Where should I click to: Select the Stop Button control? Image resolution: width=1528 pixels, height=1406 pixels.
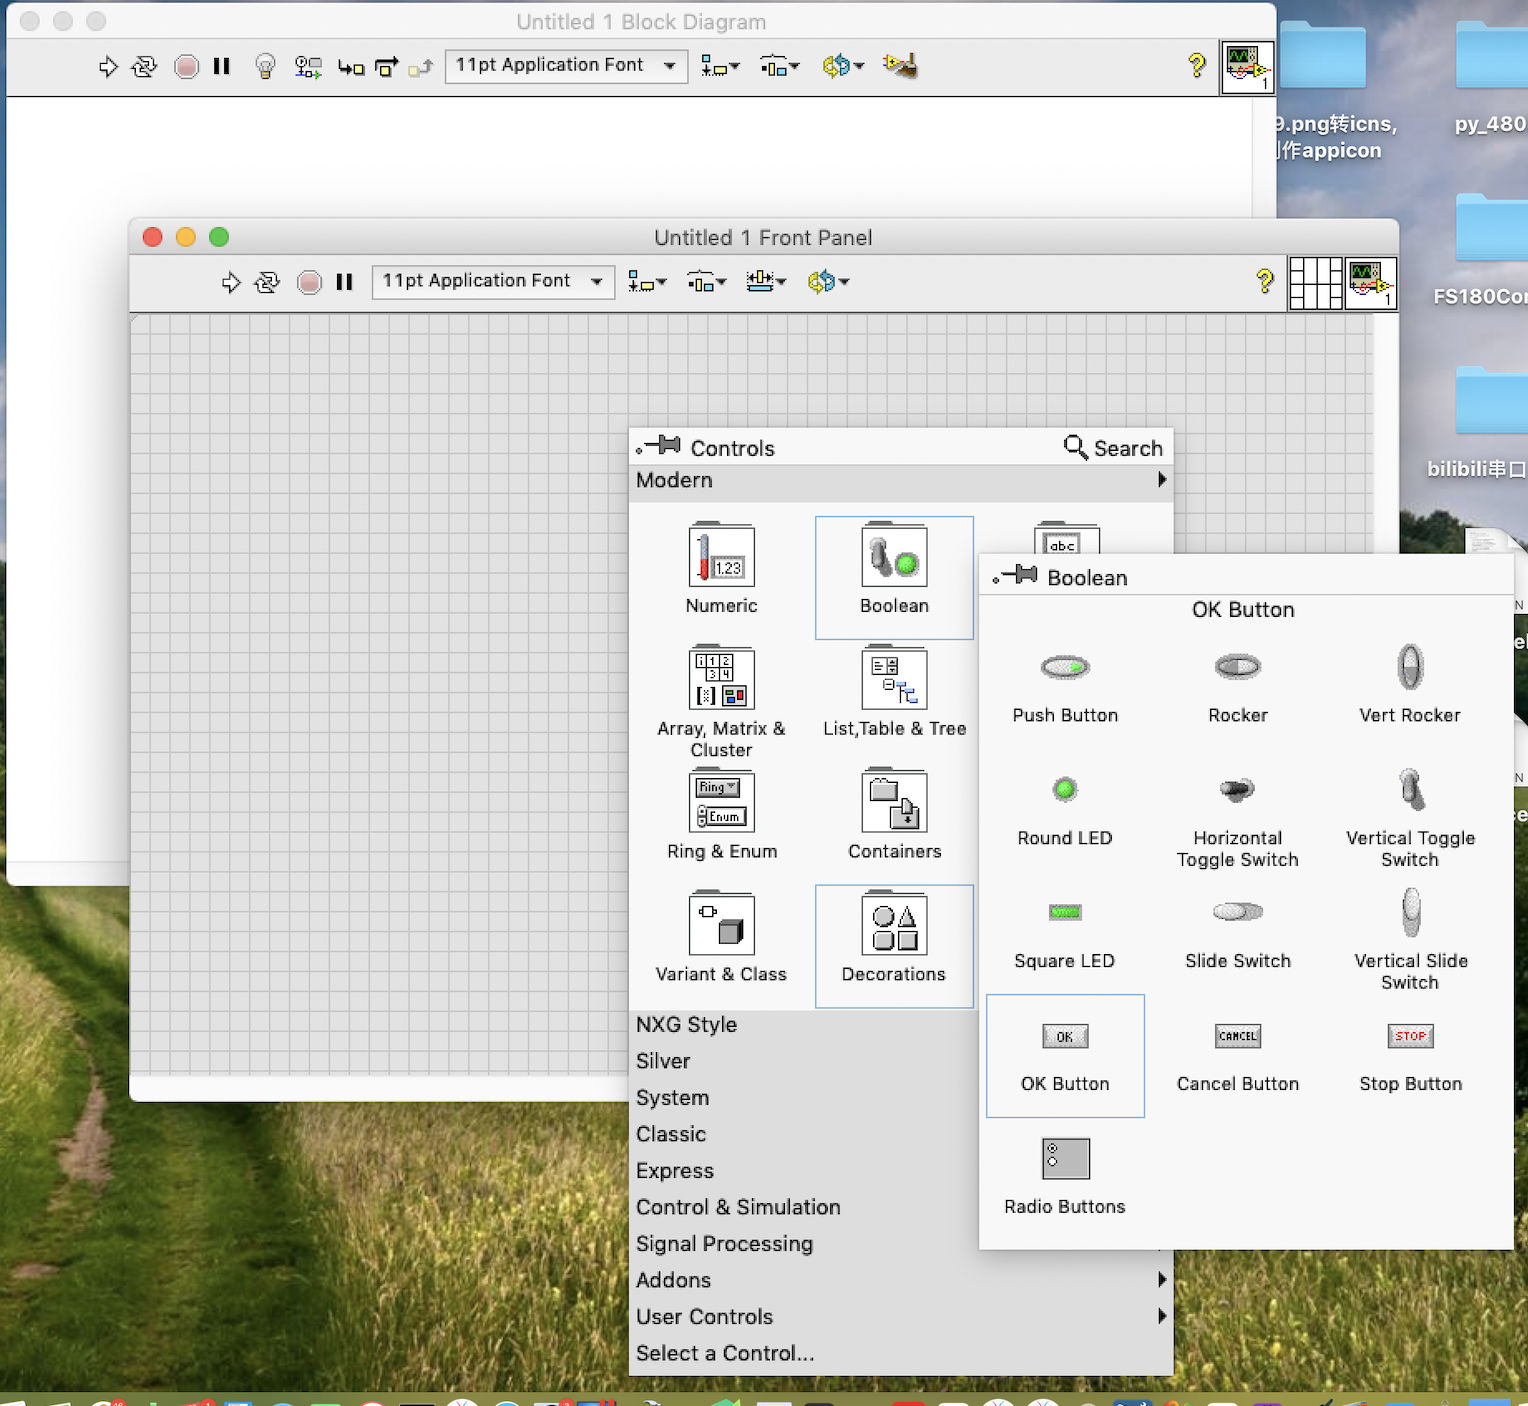[1410, 1036]
